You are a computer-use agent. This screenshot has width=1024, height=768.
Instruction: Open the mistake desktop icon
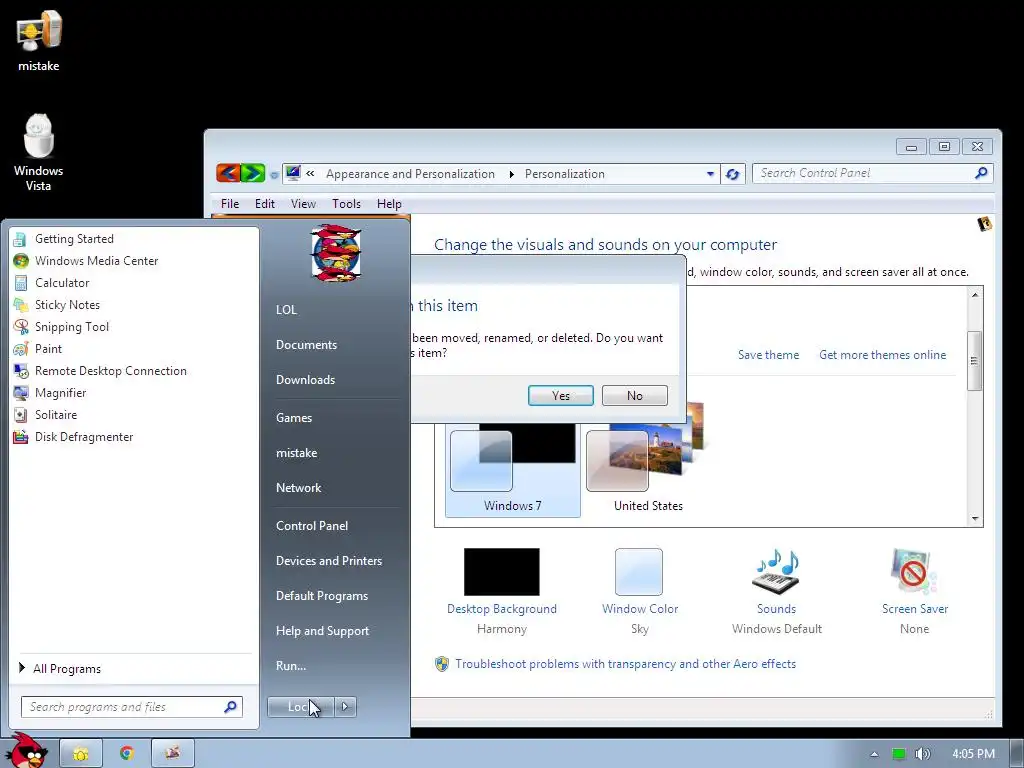[39, 40]
